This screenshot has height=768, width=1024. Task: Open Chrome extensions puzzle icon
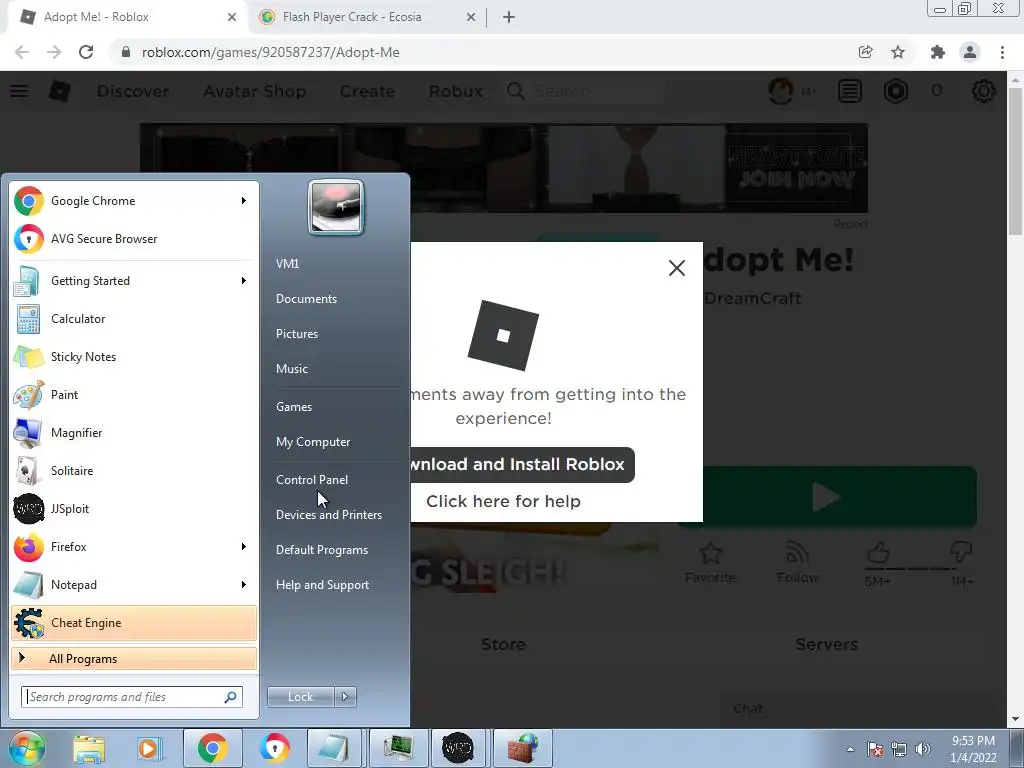coord(938,52)
